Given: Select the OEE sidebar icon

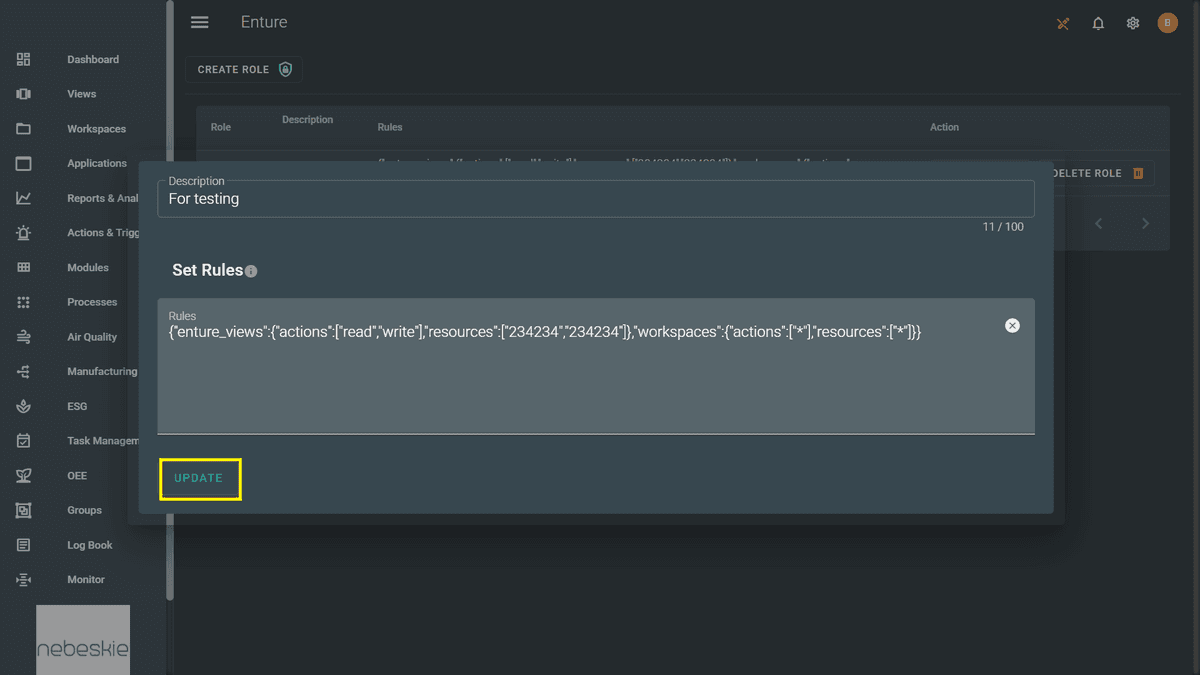Looking at the screenshot, I should [77, 475].
